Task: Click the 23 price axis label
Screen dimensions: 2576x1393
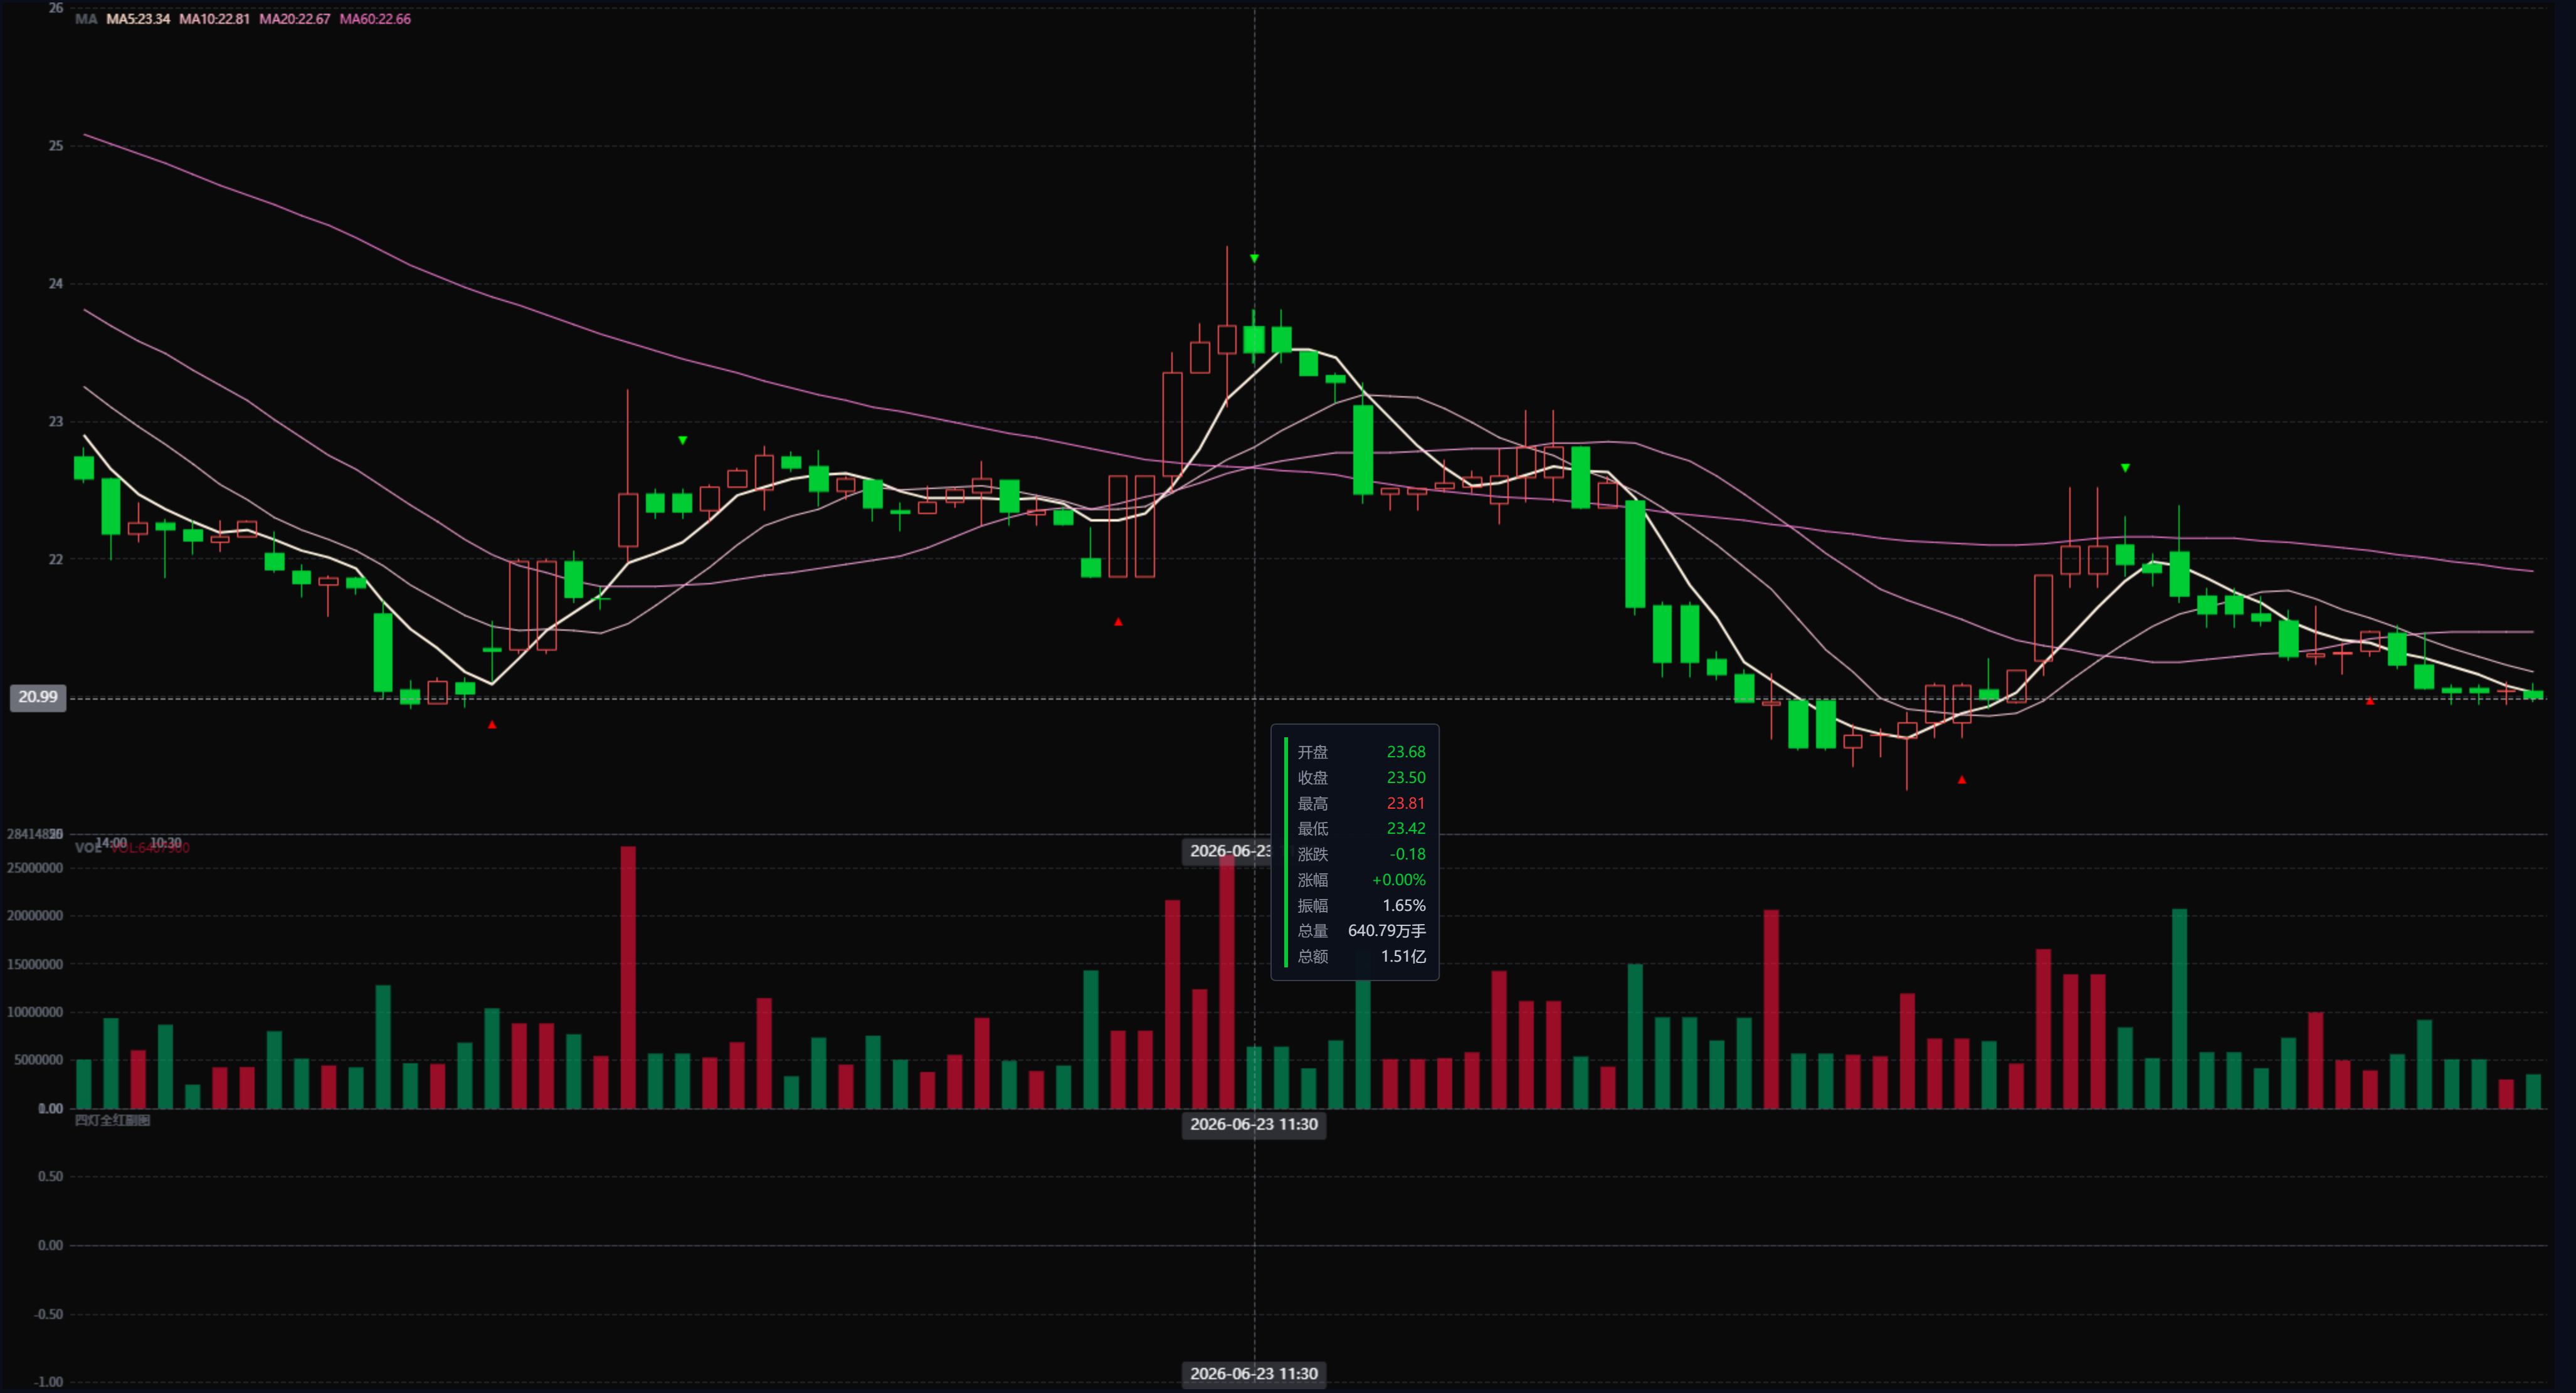Action: tap(56, 422)
